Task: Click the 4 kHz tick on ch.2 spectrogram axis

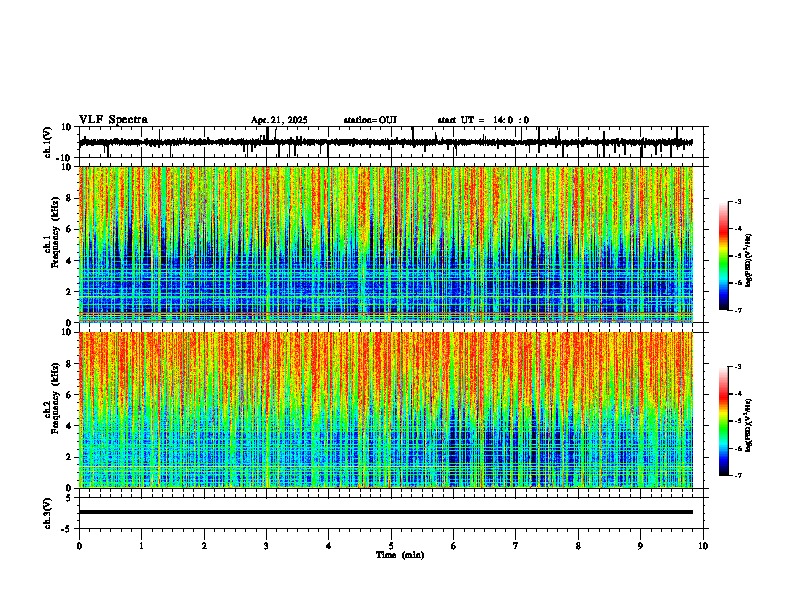Action: point(70,426)
